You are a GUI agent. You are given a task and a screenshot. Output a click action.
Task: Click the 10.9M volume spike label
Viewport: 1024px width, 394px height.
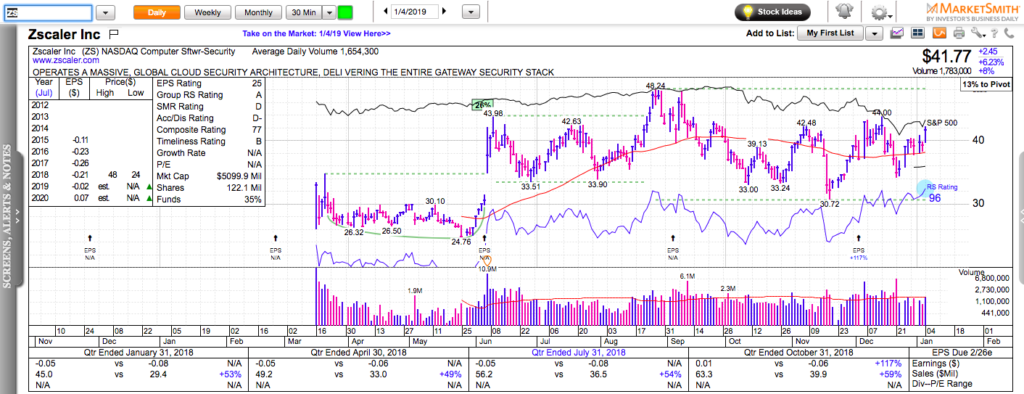487,269
